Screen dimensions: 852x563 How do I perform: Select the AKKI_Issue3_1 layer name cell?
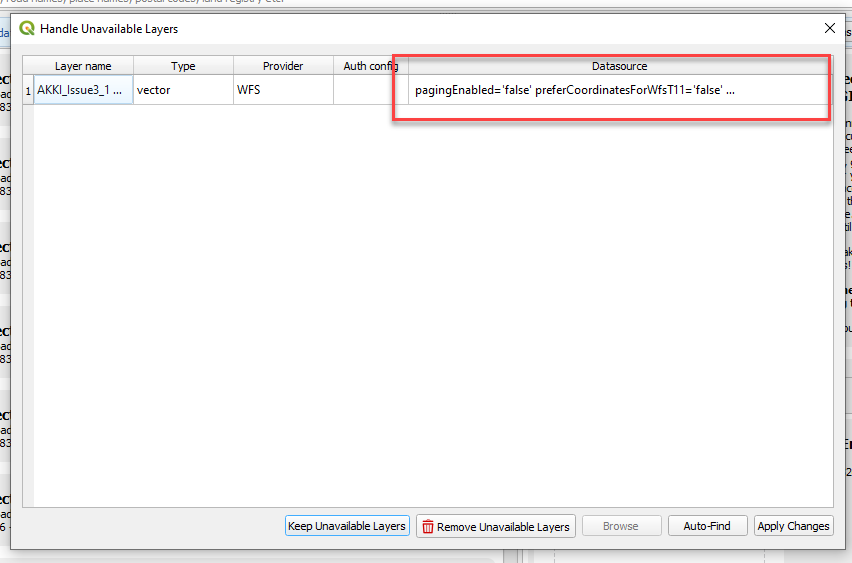click(83, 90)
